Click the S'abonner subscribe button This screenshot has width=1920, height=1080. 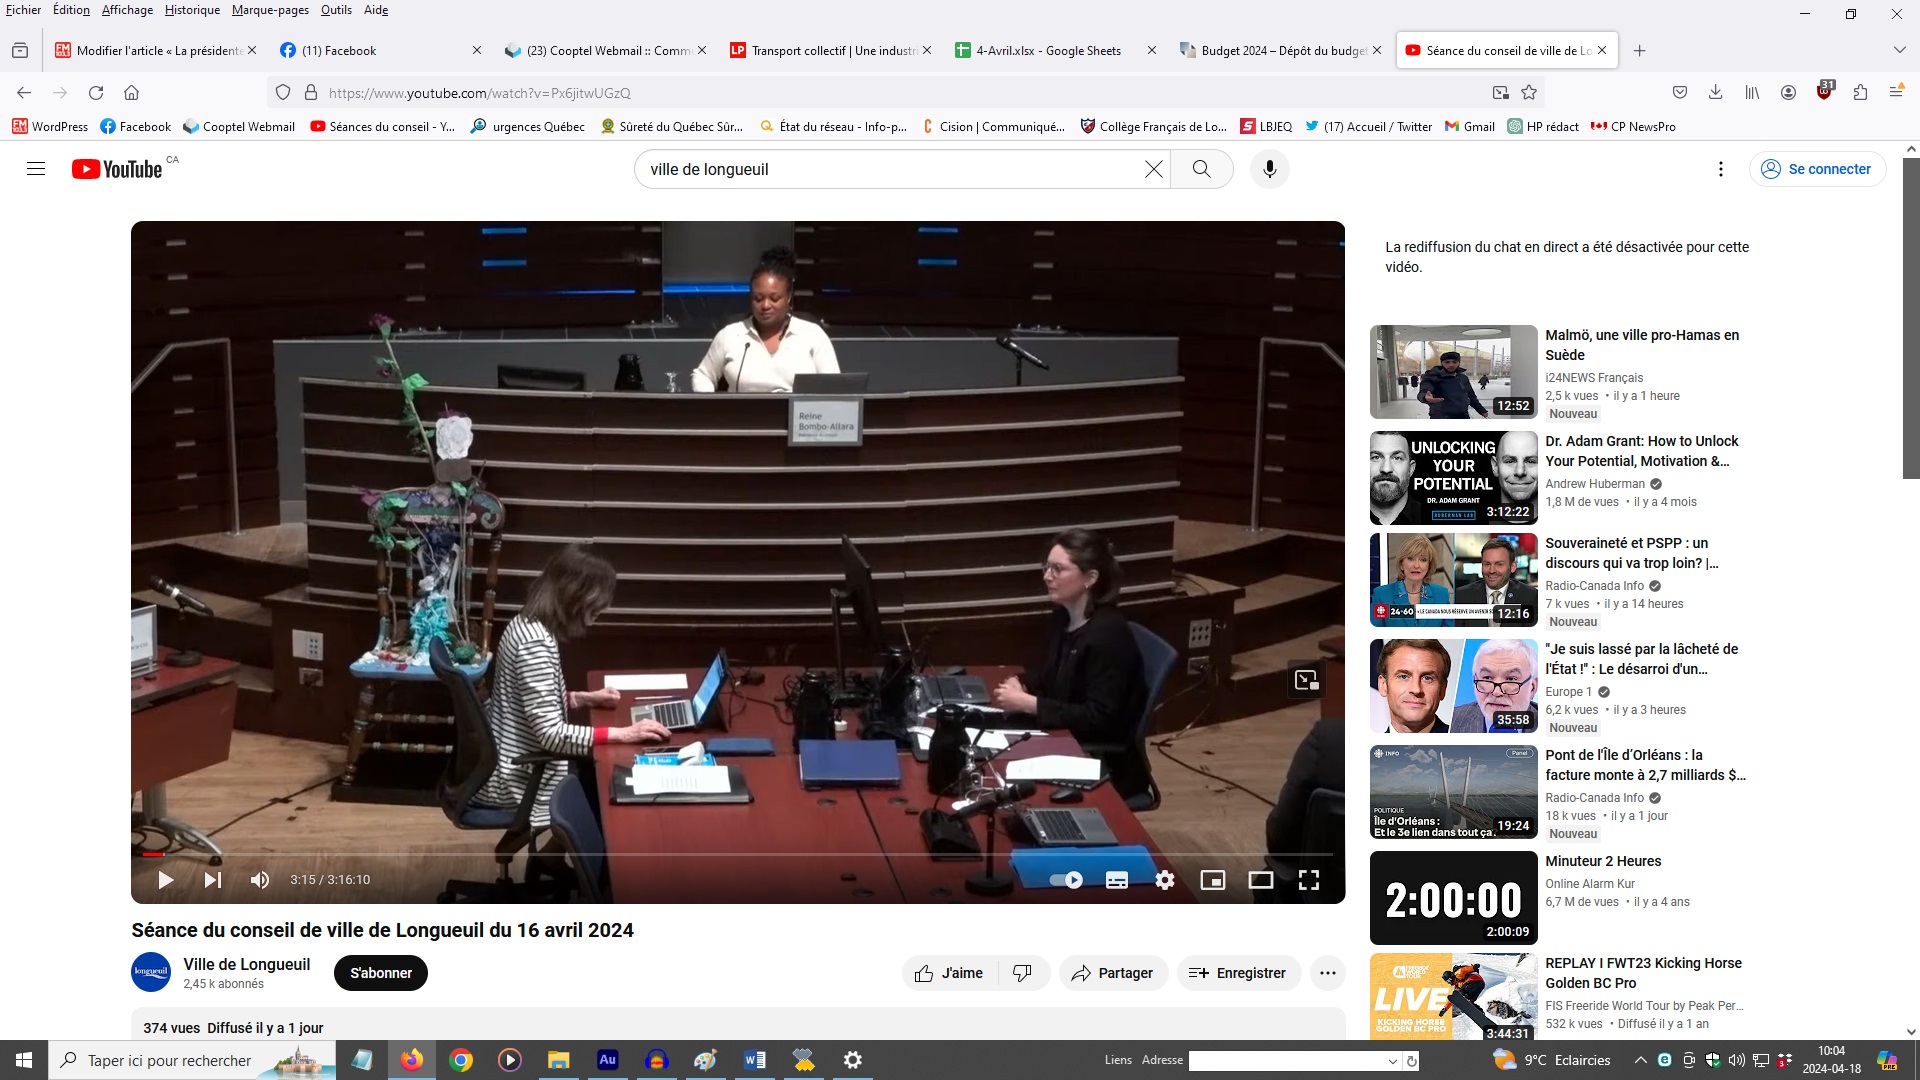380,973
